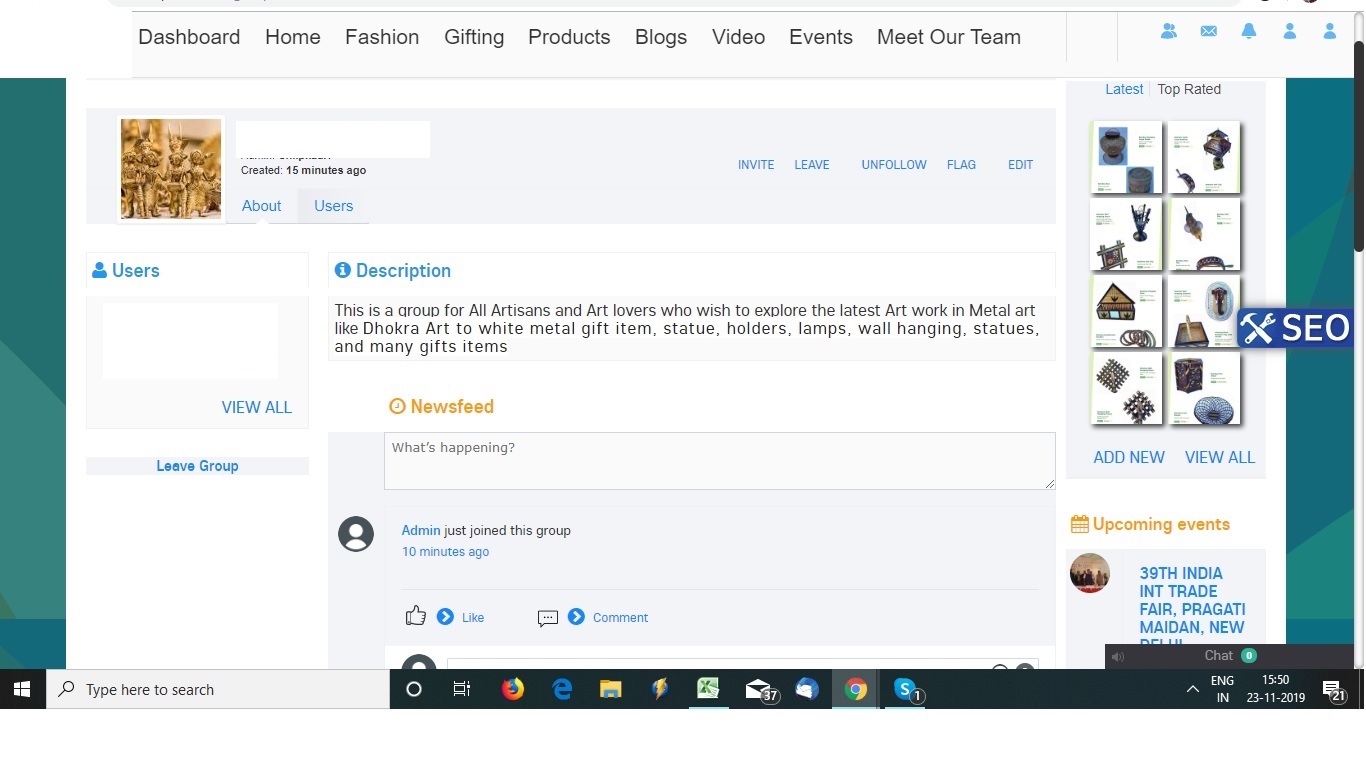The width and height of the screenshot is (1366, 768).
Task: Select the Top Rated products tab
Action: [x=1189, y=89]
